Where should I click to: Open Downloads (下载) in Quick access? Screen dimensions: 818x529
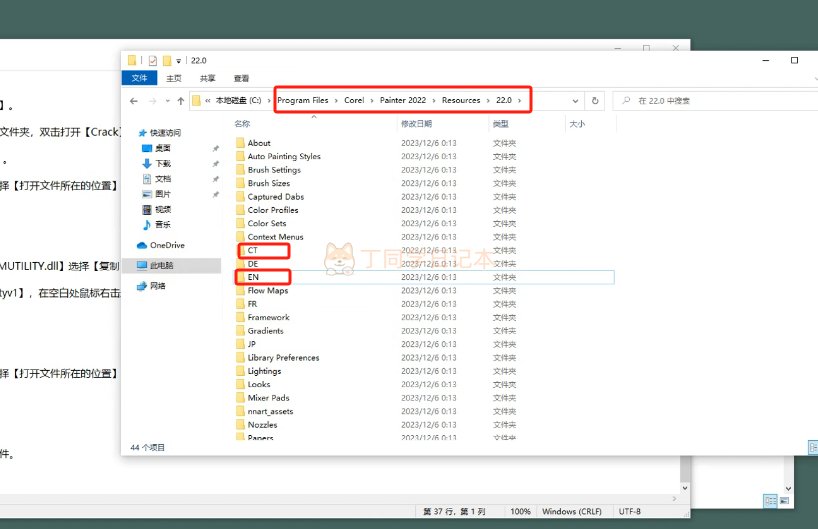pos(162,163)
